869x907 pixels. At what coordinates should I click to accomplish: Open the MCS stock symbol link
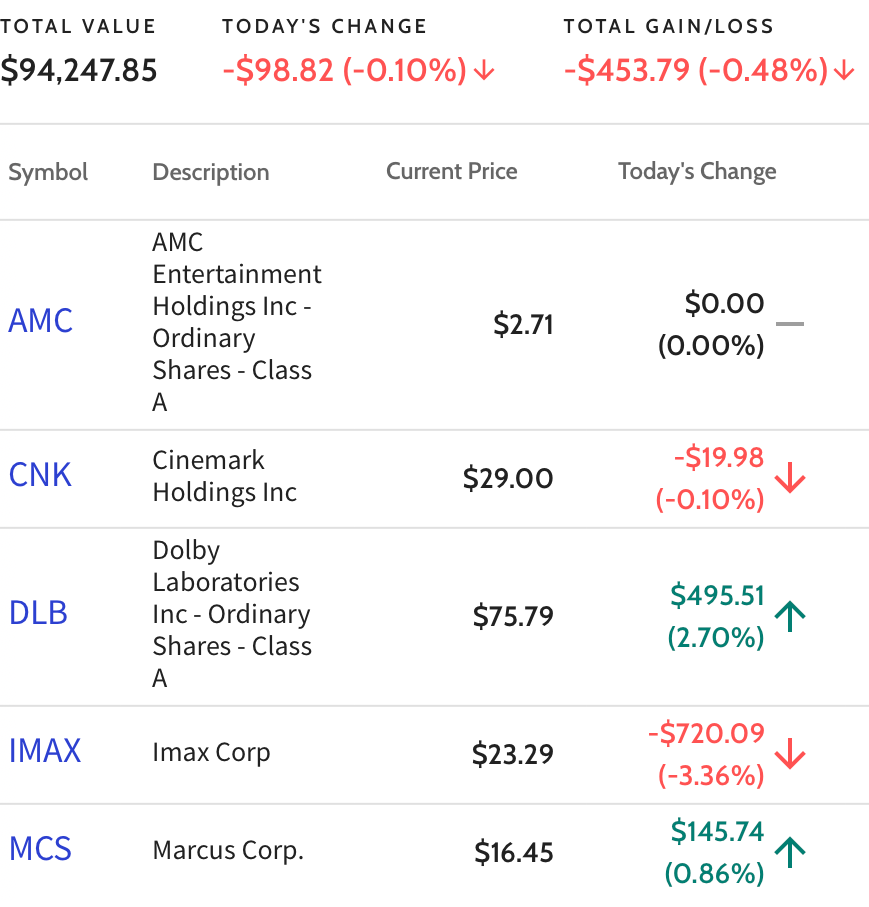40,849
